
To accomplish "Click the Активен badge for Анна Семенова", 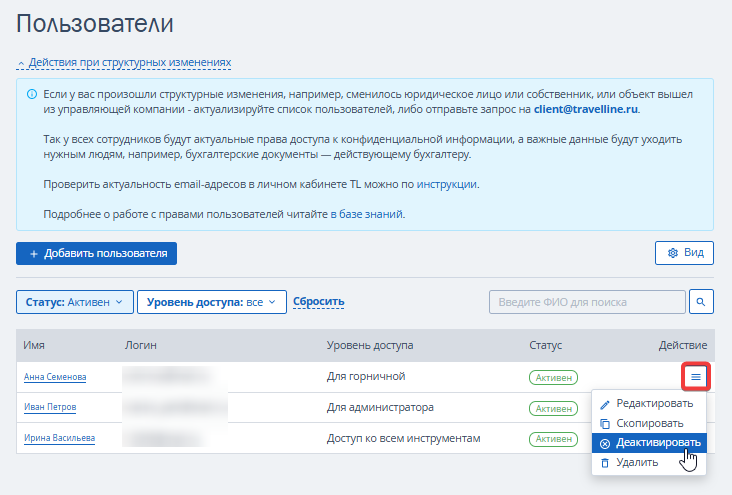I will pos(553,377).
